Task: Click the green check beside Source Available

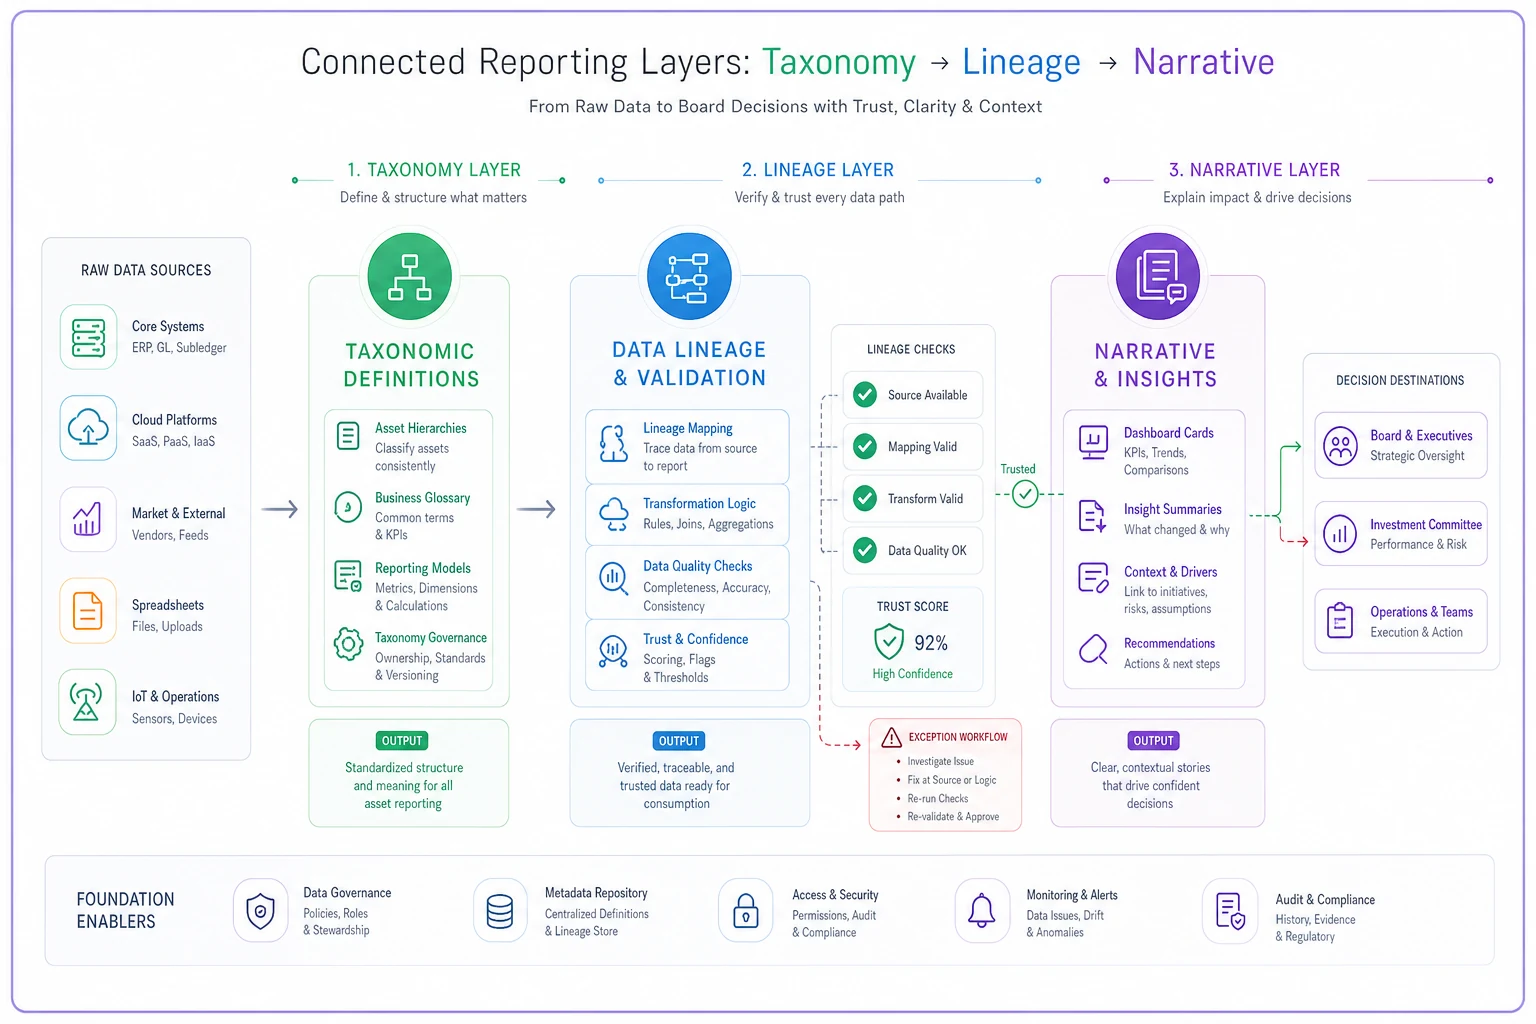Action: [865, 395]
